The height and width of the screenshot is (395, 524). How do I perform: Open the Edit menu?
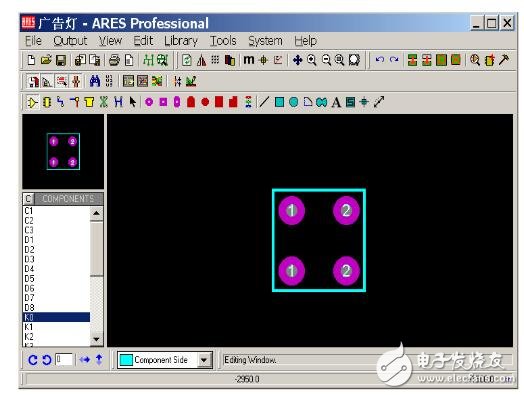143,41
